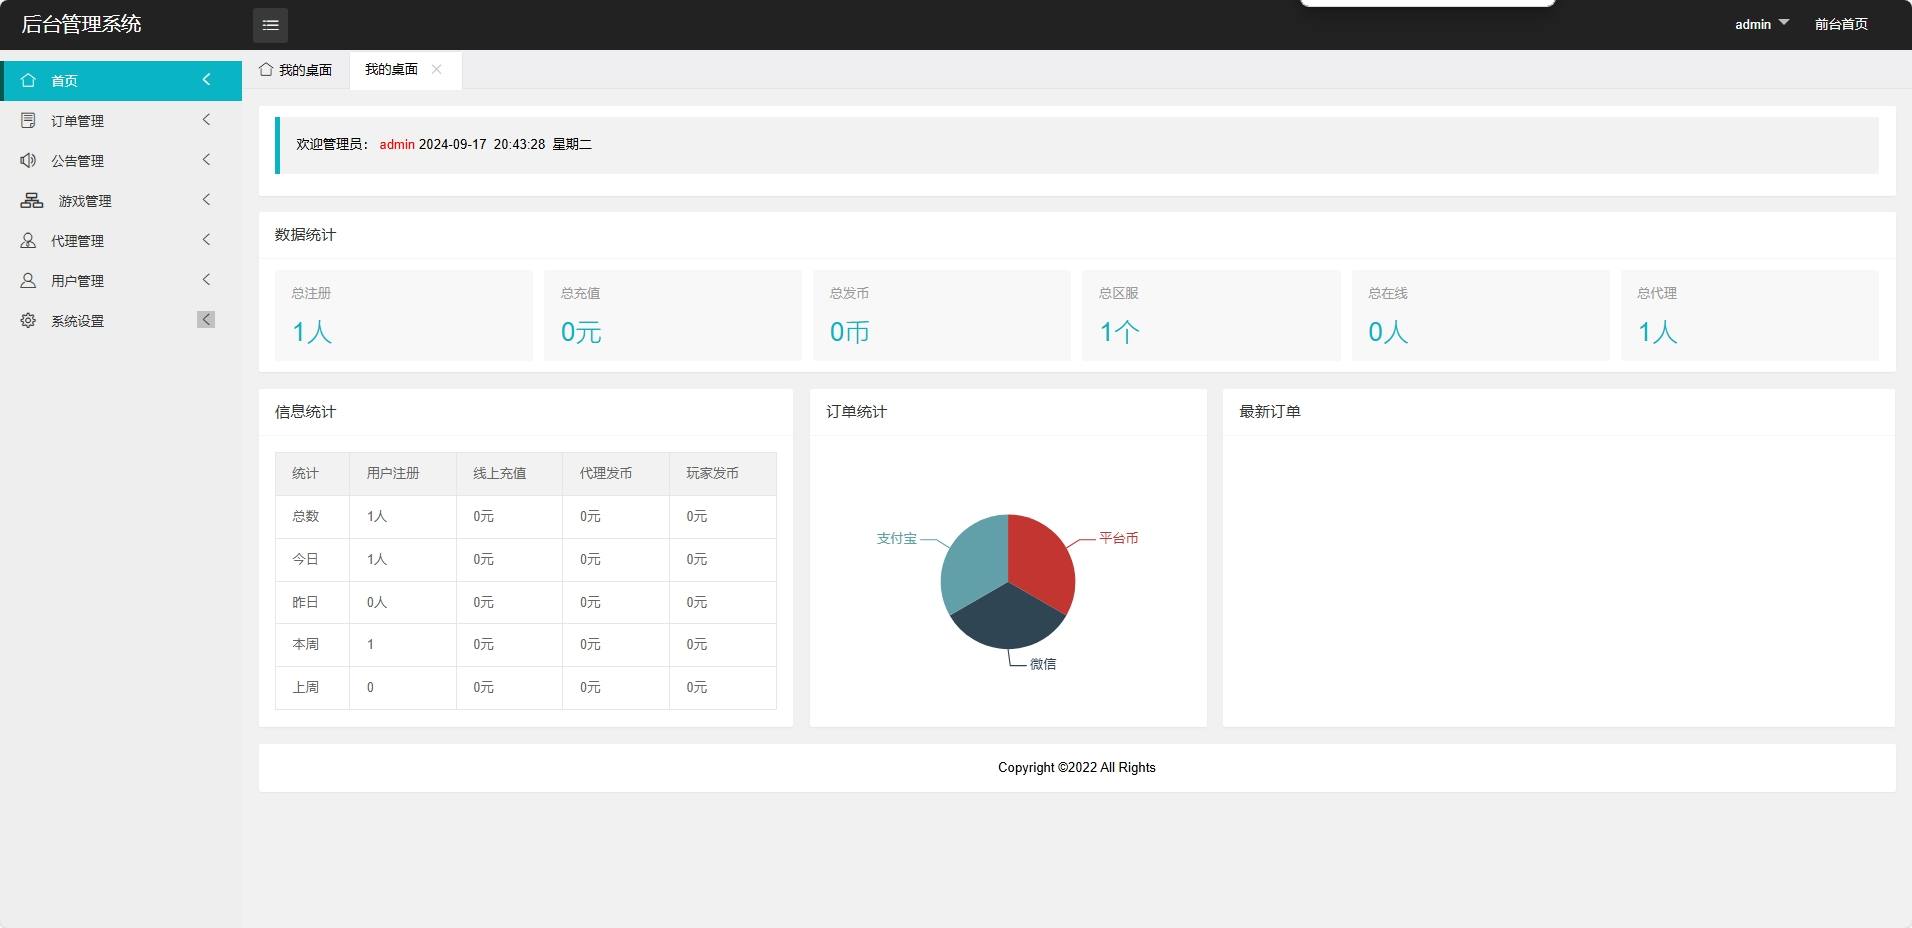This screenshot has width=1912, height=928.
Task: Click the 微信 chart label
Action: (x=1043, y=664)
